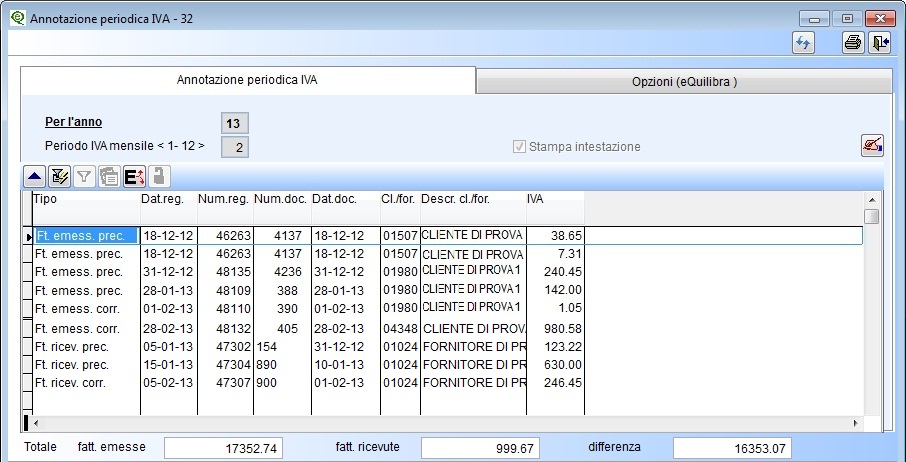Click the Num.doc. column header
The image size is (906, 462).
tap(283, 208)
